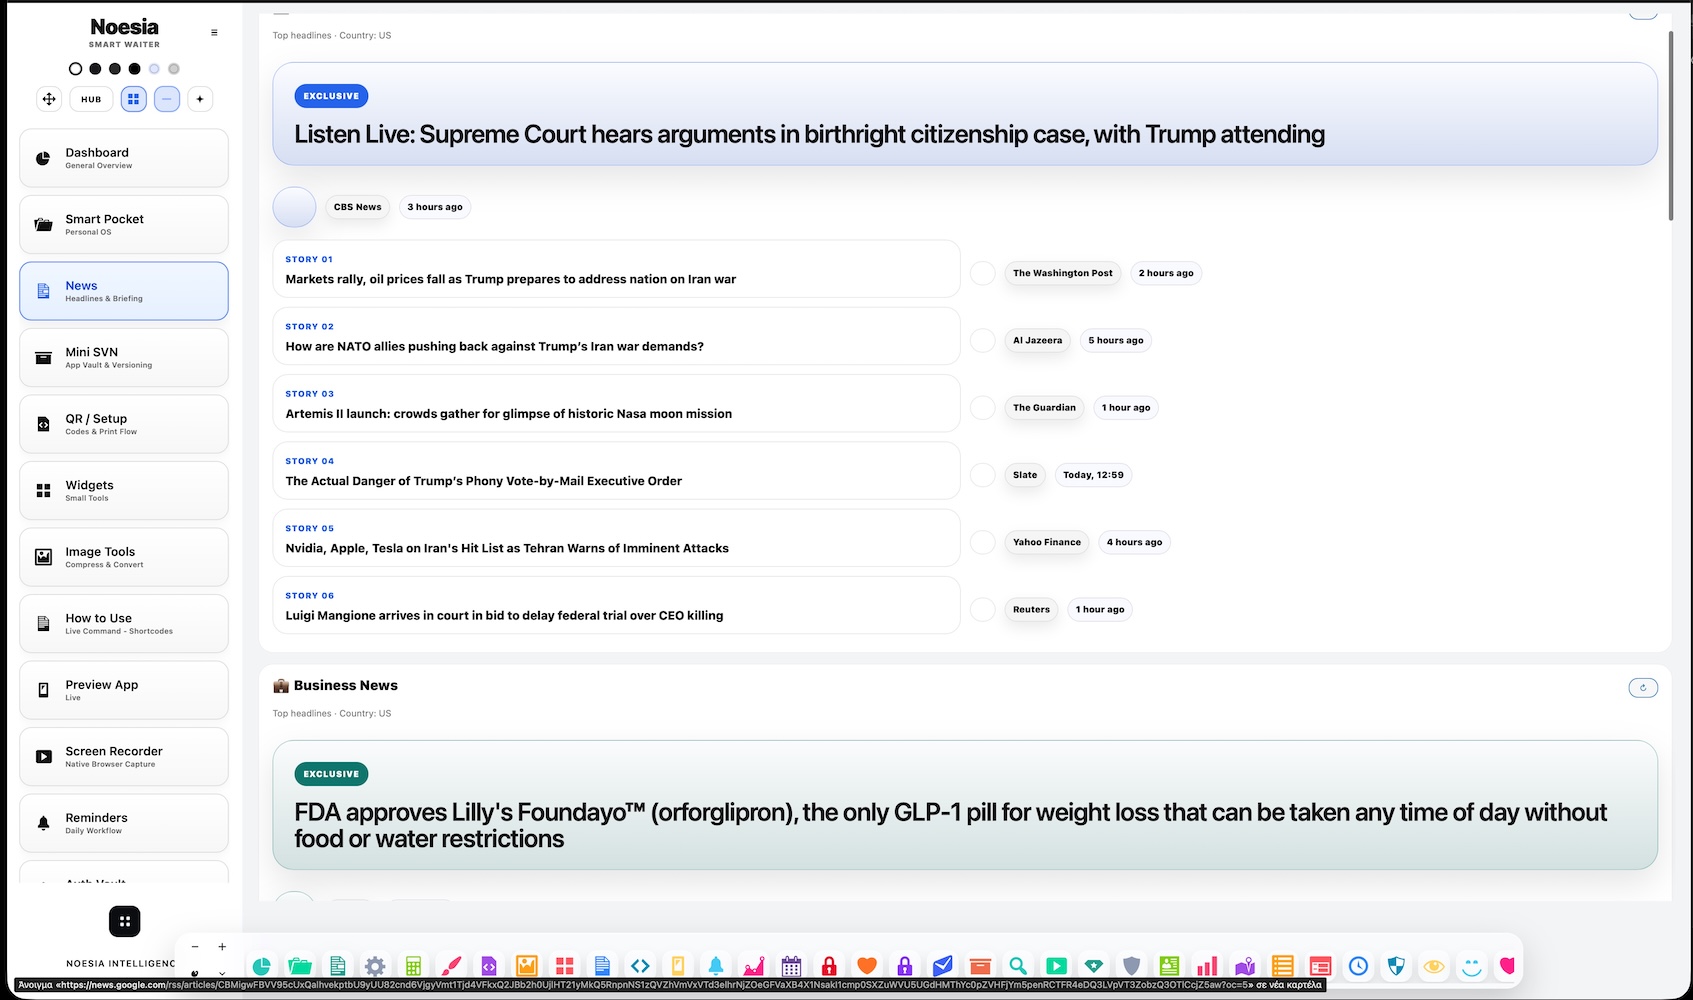Click the HUB button
1693x1000 pixels.
pyautogui.click(x=91, y=99)
